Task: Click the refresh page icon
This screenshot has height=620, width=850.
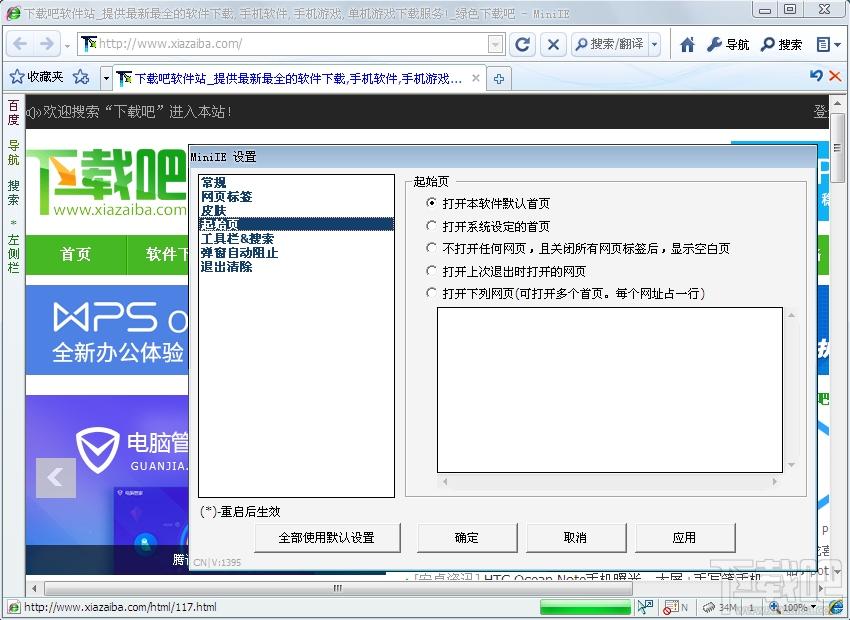Action: tap(521, 44)
